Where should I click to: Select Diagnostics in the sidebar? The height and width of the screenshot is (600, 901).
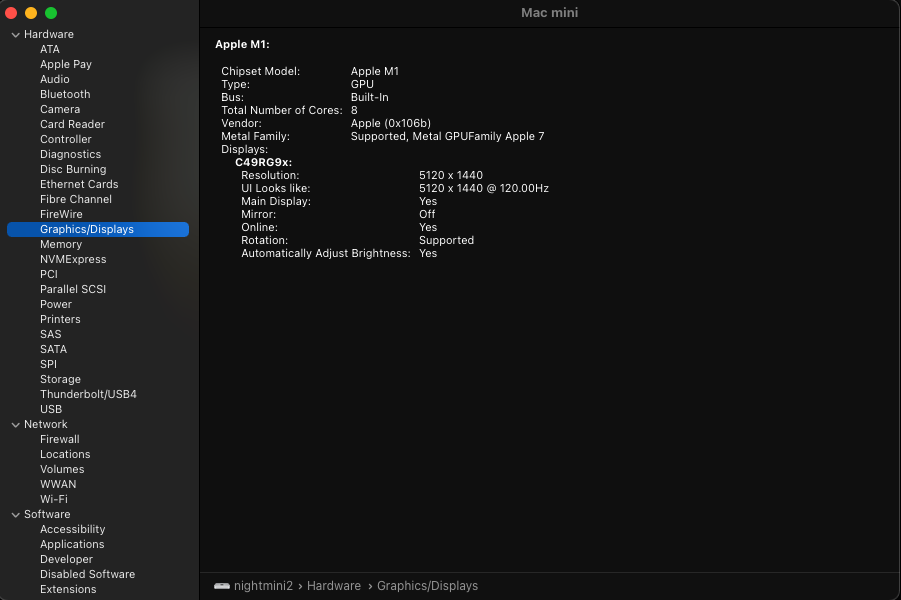coord(70,154)
